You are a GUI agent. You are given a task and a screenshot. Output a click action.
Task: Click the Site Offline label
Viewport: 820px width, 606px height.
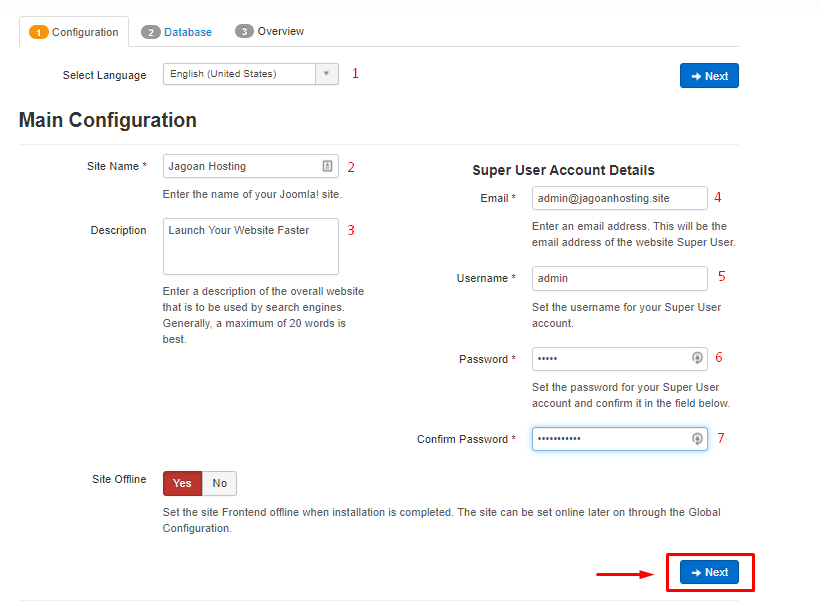(118, 480)
